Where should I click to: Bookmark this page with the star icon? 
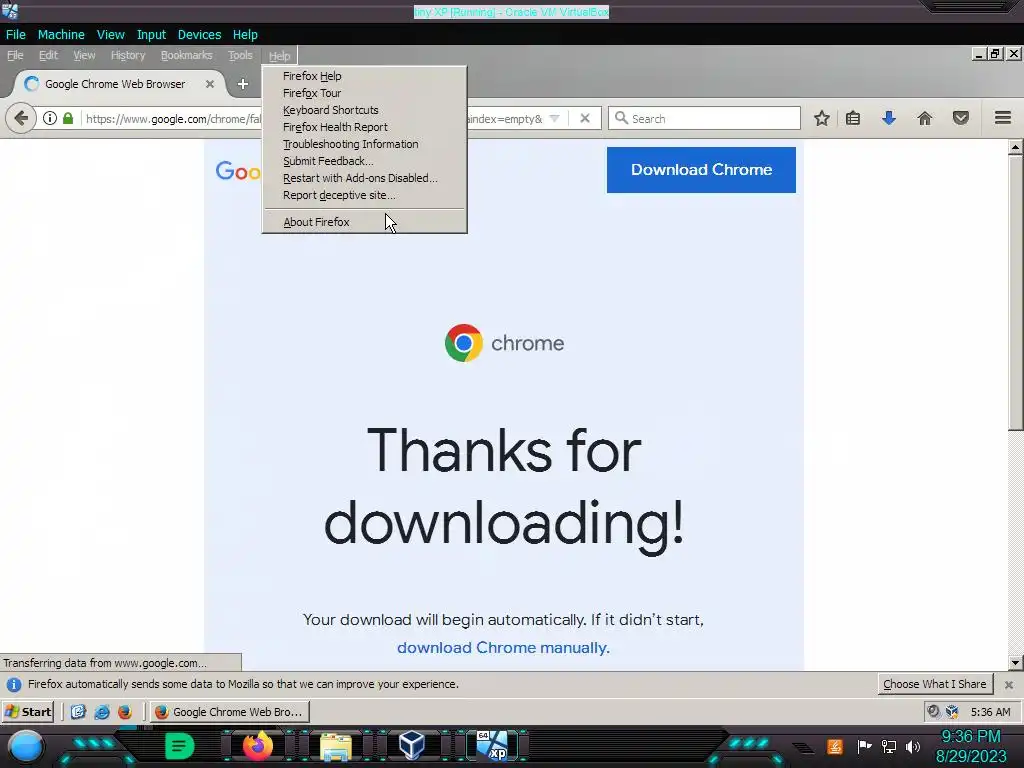point(822,118)
